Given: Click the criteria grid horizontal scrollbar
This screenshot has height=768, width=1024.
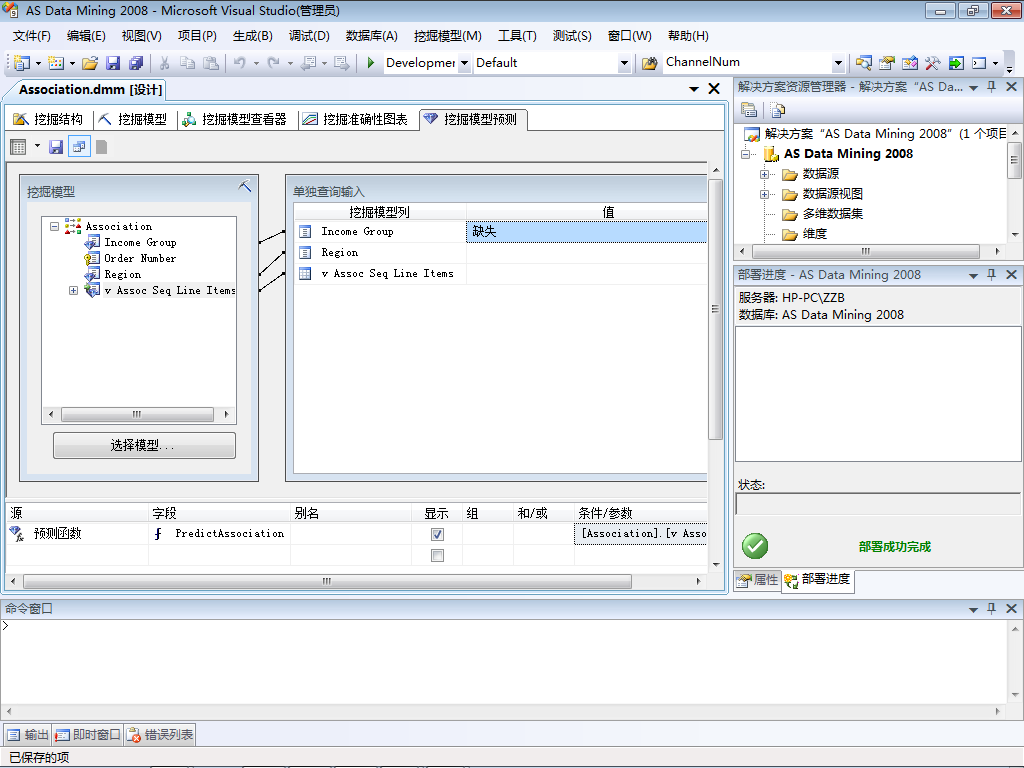Looking at the screenshot, I should coord(327,581).
